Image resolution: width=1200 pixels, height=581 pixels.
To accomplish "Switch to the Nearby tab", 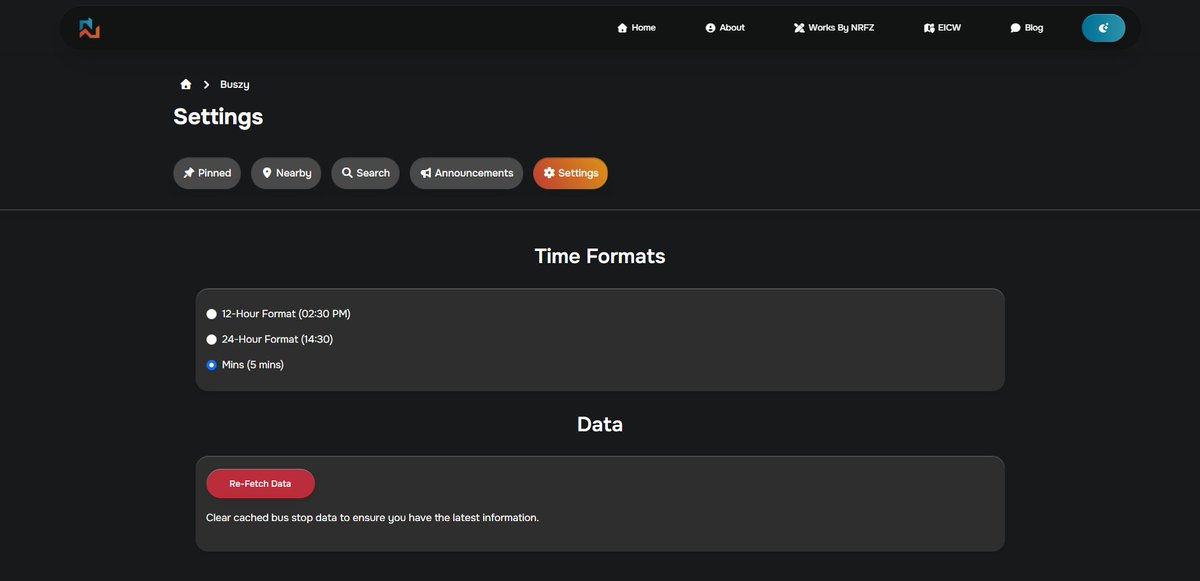I will (x=286, y=173).
